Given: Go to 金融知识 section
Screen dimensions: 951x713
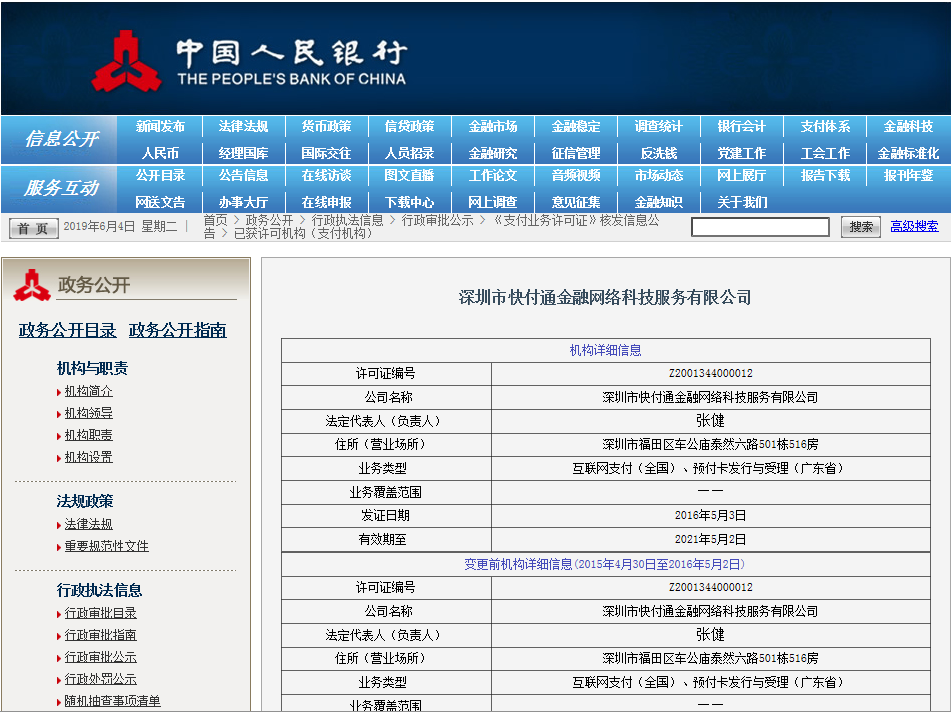Looking at the screenshot, I should 659,203.
